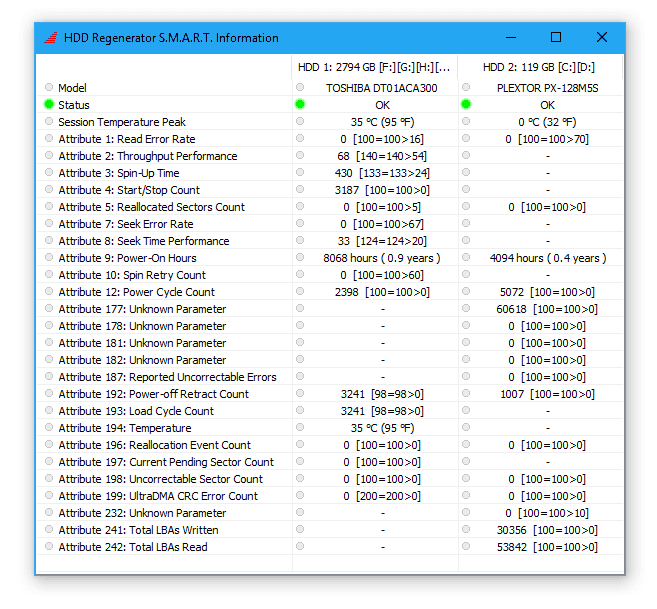This screenshot has width=657, height=609.
Task: Click HDD 2 indicator beside 30356 value
Action: 466,529
